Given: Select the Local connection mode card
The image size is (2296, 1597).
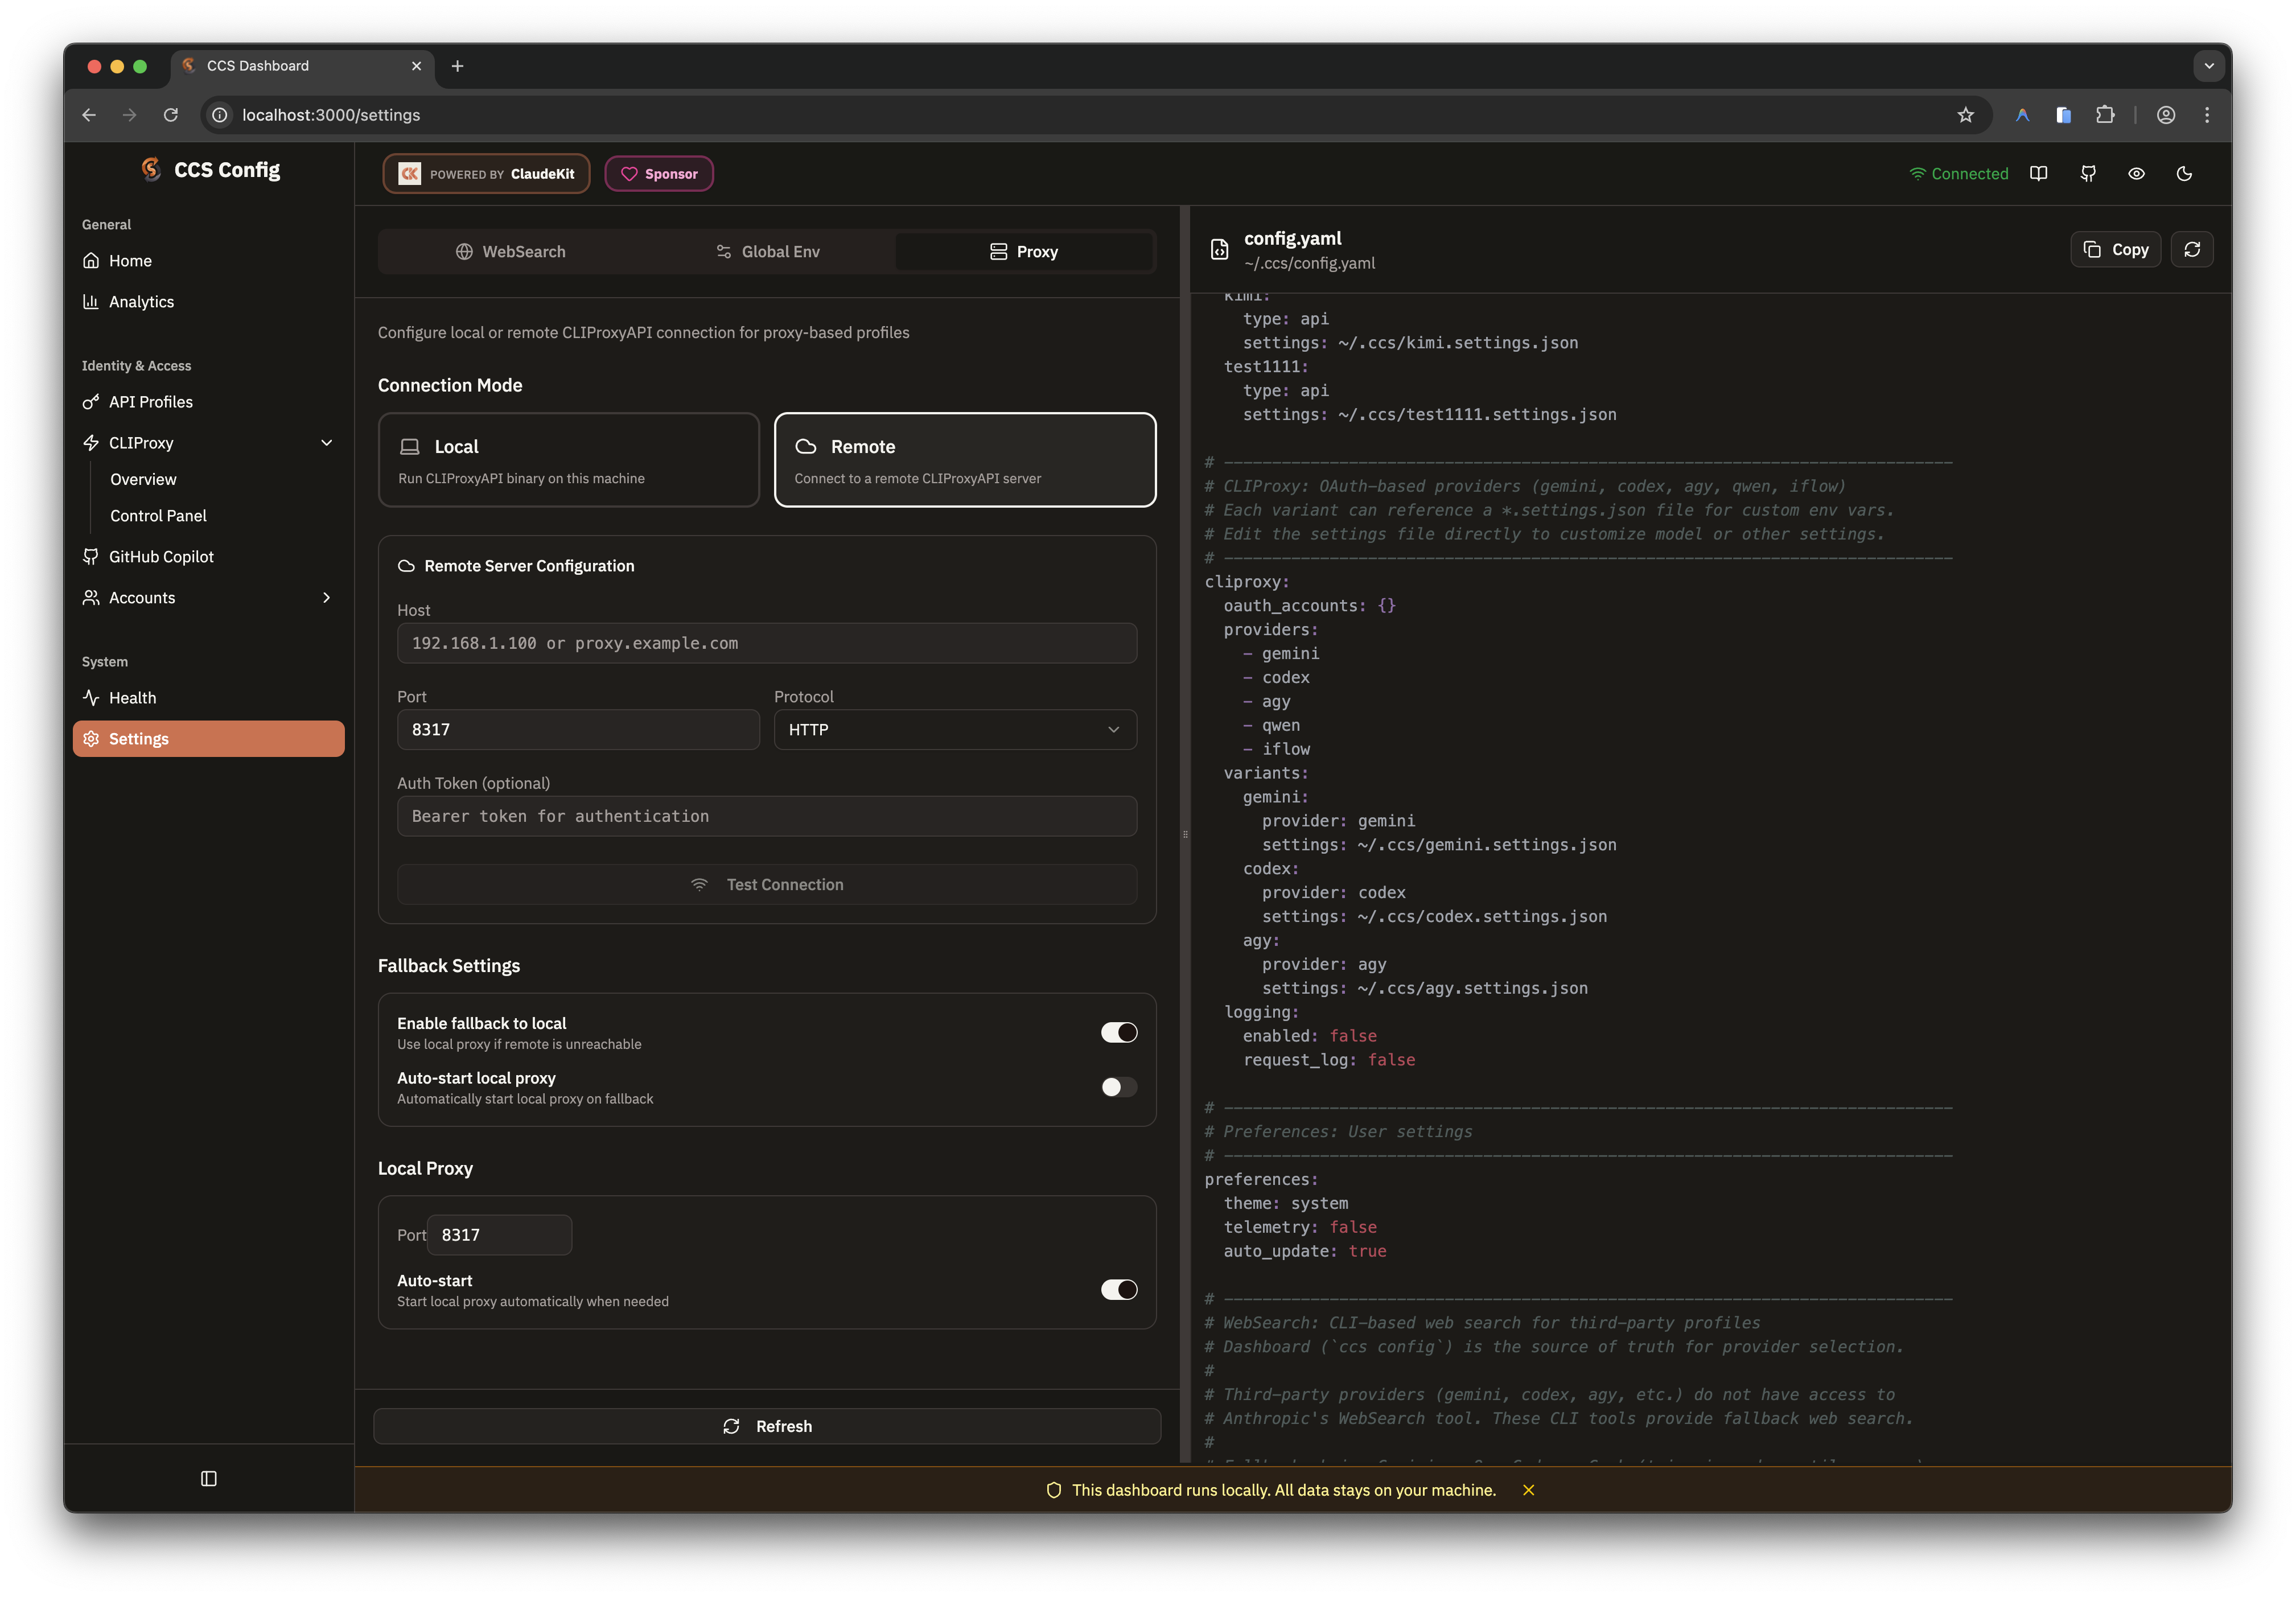Looking at the screenshot, I should (568, 459).
